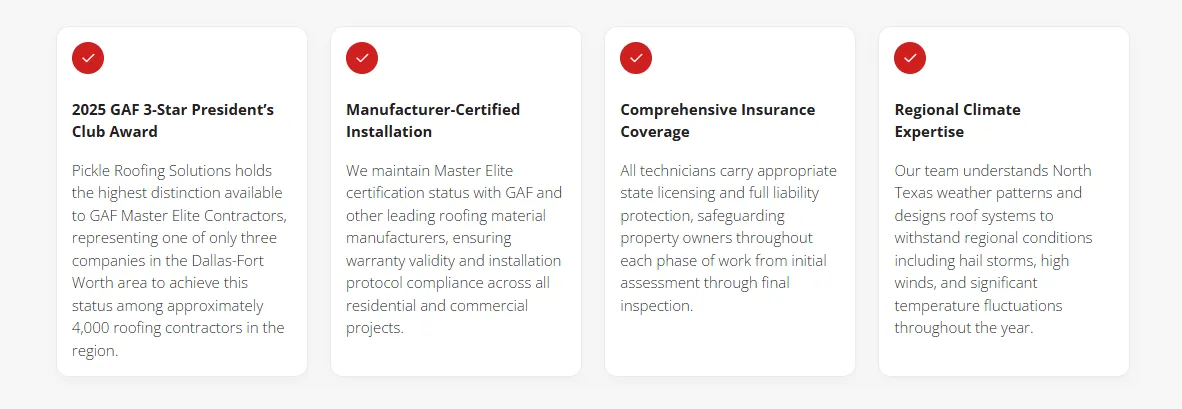The width and height of the screenshot is (1182, 409).
Task: Click the paragraph starting with Pickle Roofing Solutions holds
Action: (x=179, y=261)
